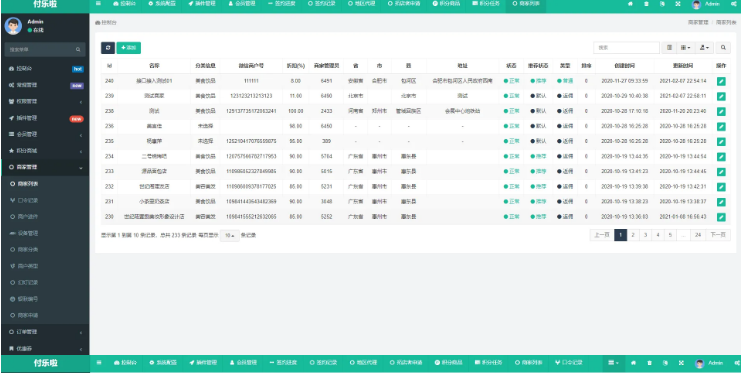The height and width of the screenshot is (373, 744).
Task: Open the tab list dropdown icon in the bottom bar
Action: coord(614,363)
